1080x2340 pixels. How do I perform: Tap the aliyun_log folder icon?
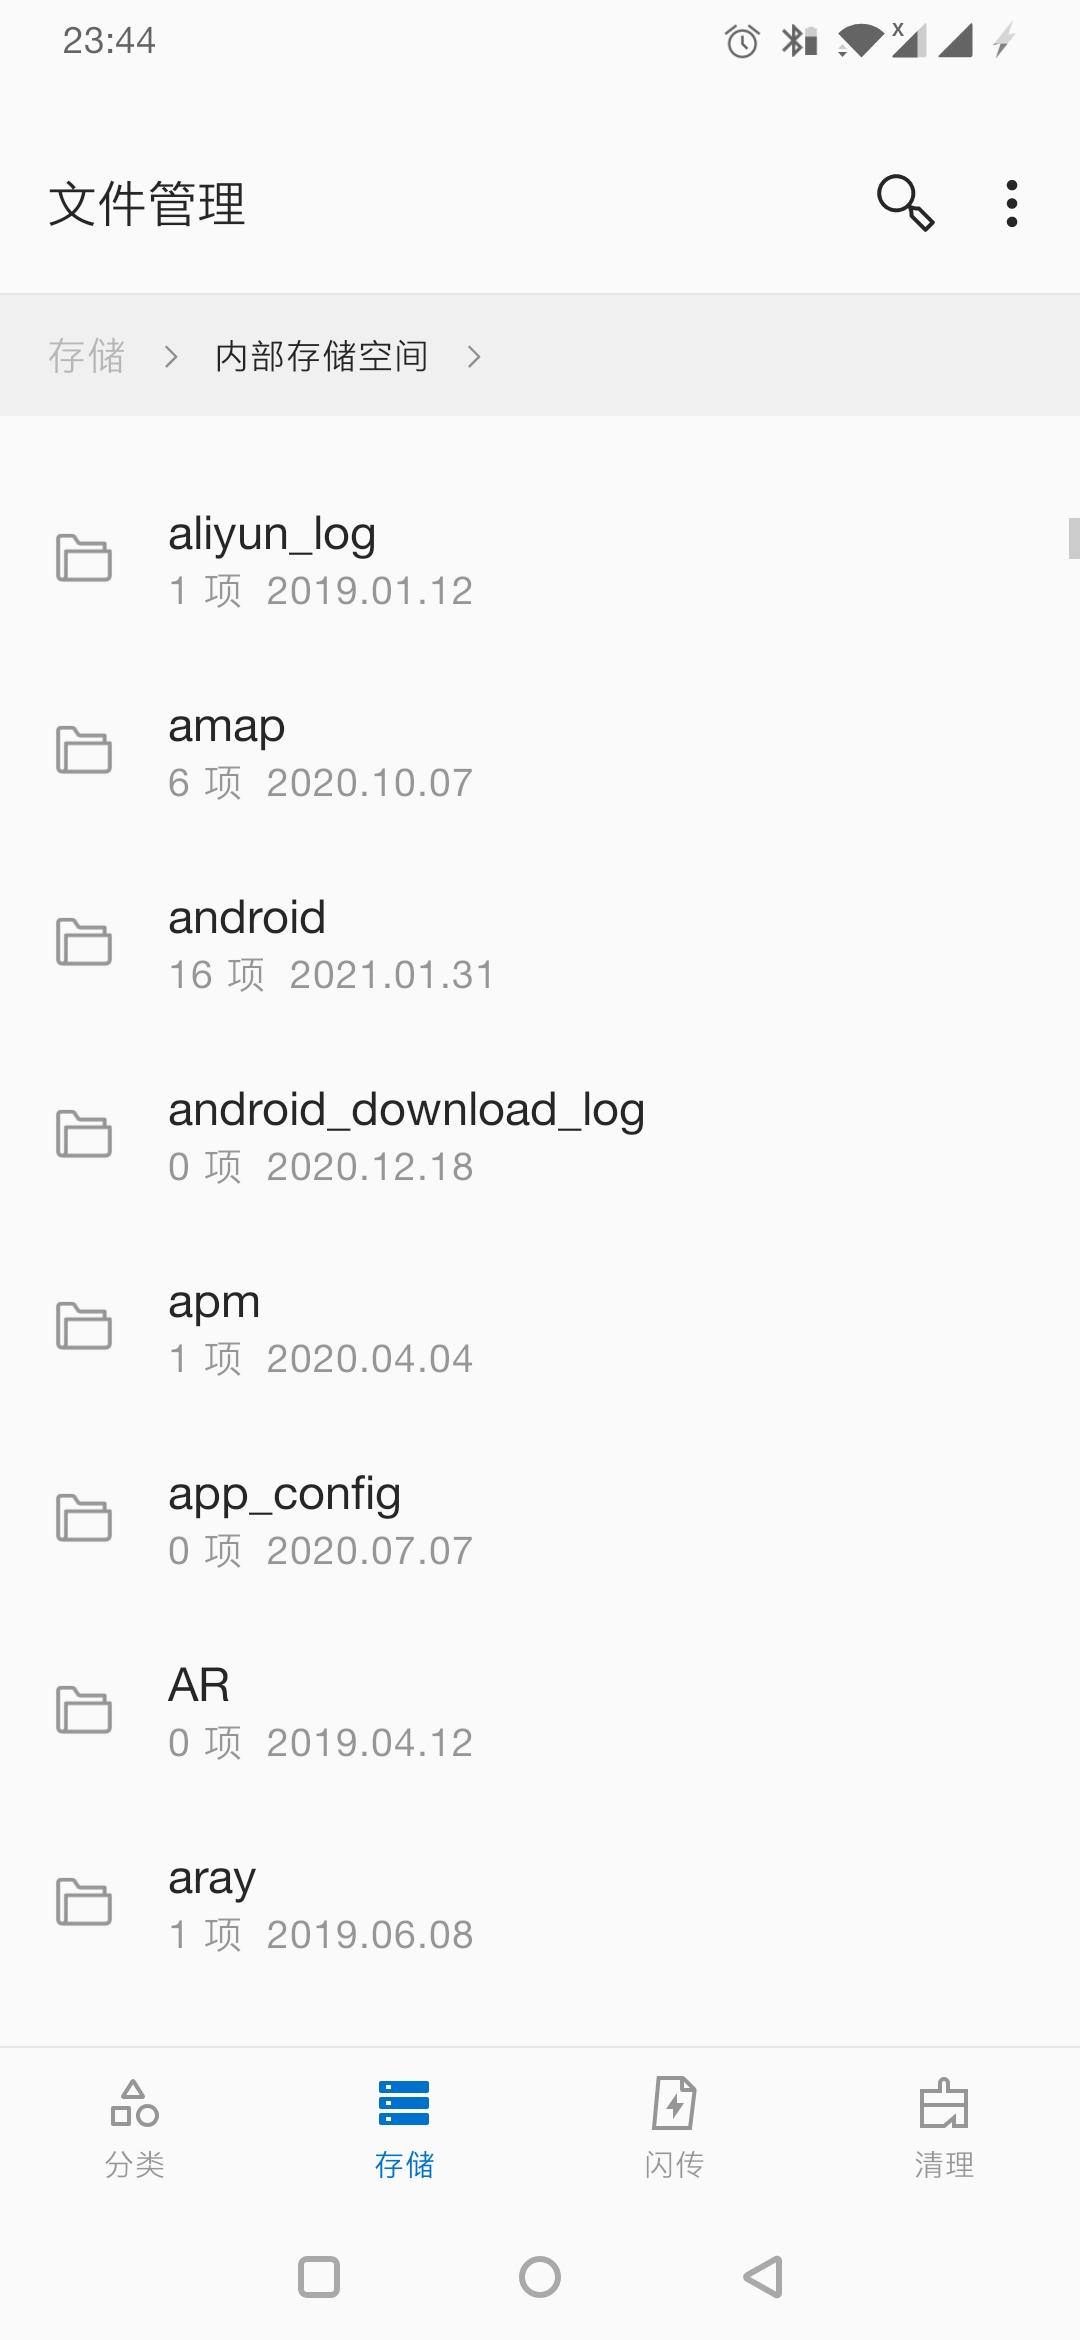(84, 558)
